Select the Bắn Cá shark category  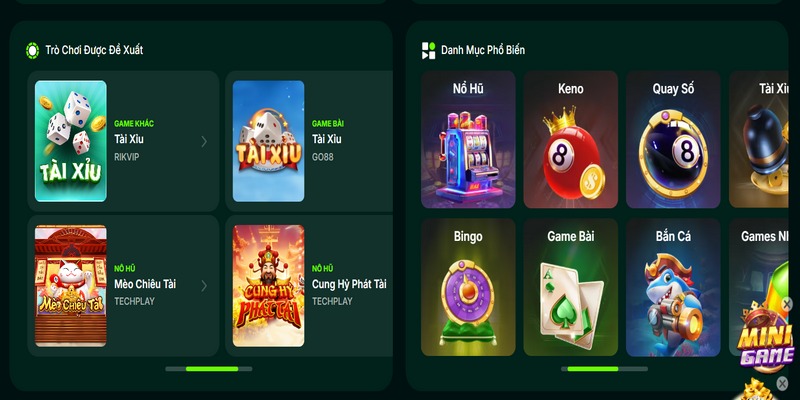click(x=673, y=287)
